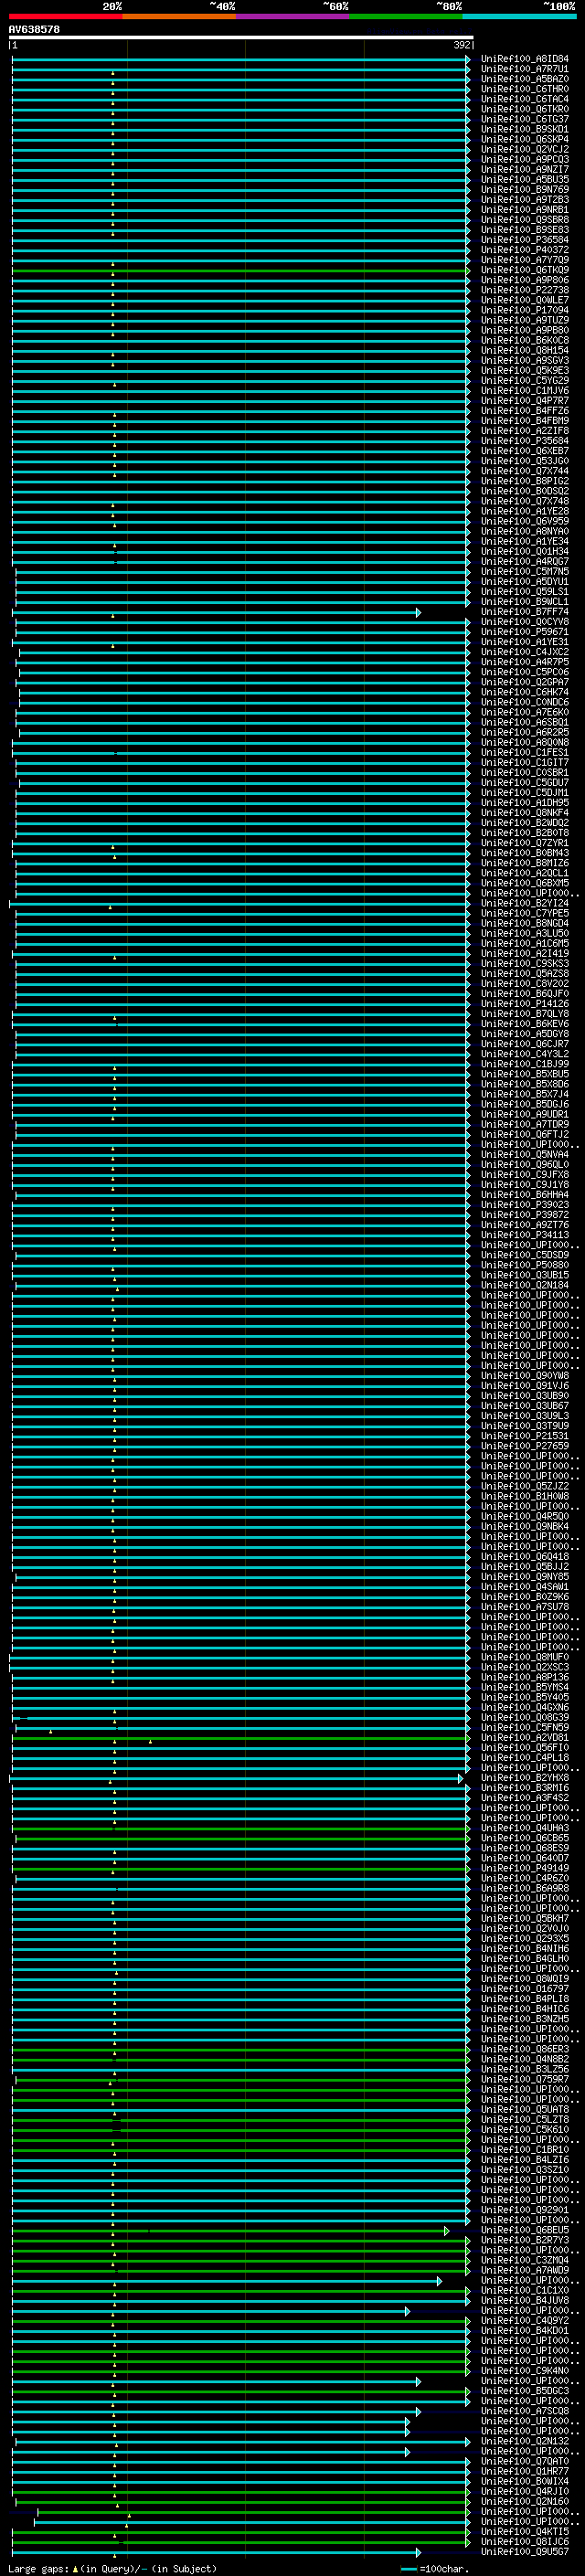Image resolution: width=585 pixels, height=2576 pixels.
Task: Select label UniRef100_Q8MUF0
Action: click(x=524, y=1657)
